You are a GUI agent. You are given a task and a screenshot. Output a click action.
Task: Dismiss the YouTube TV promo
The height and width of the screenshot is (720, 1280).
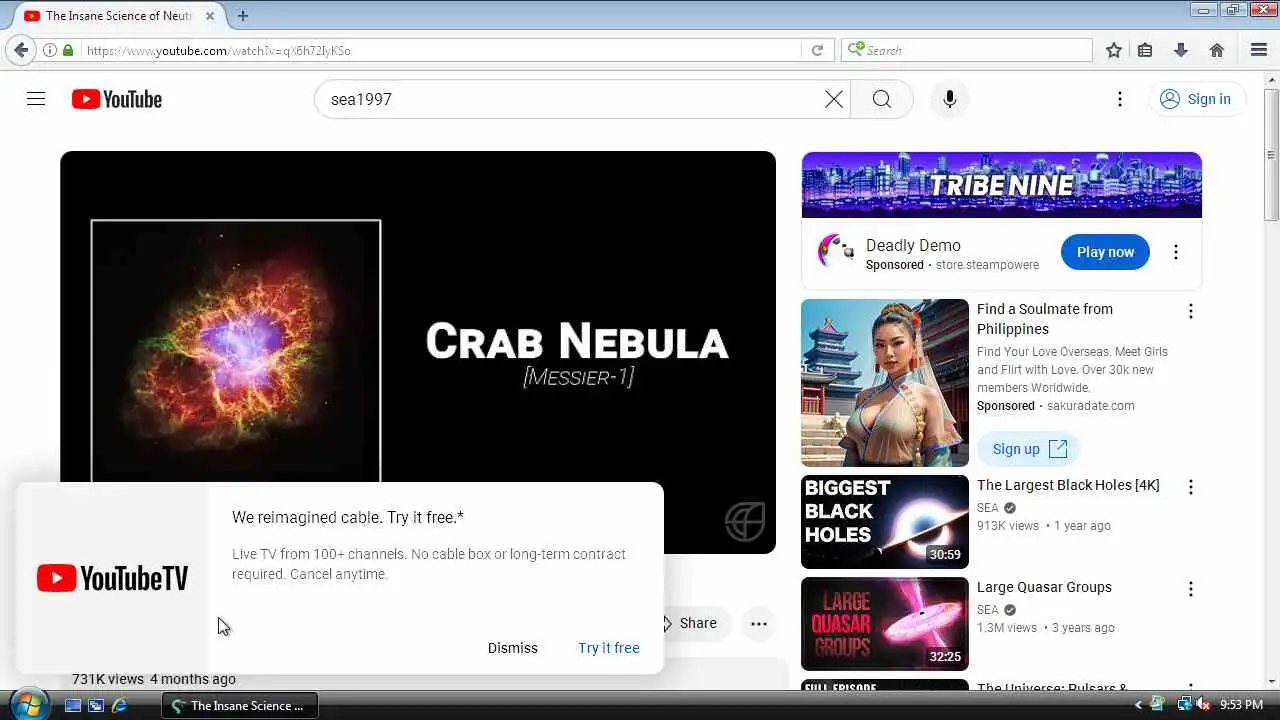pyautogui.click(x=513, y=648)
